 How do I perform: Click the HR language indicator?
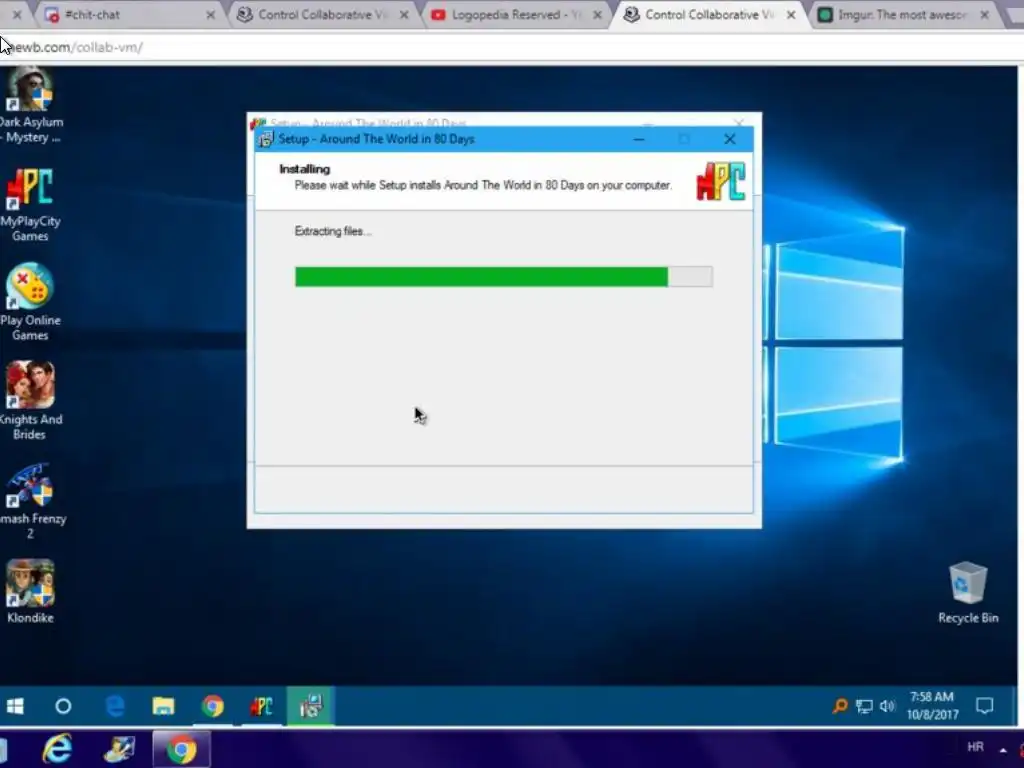point(975,747)
